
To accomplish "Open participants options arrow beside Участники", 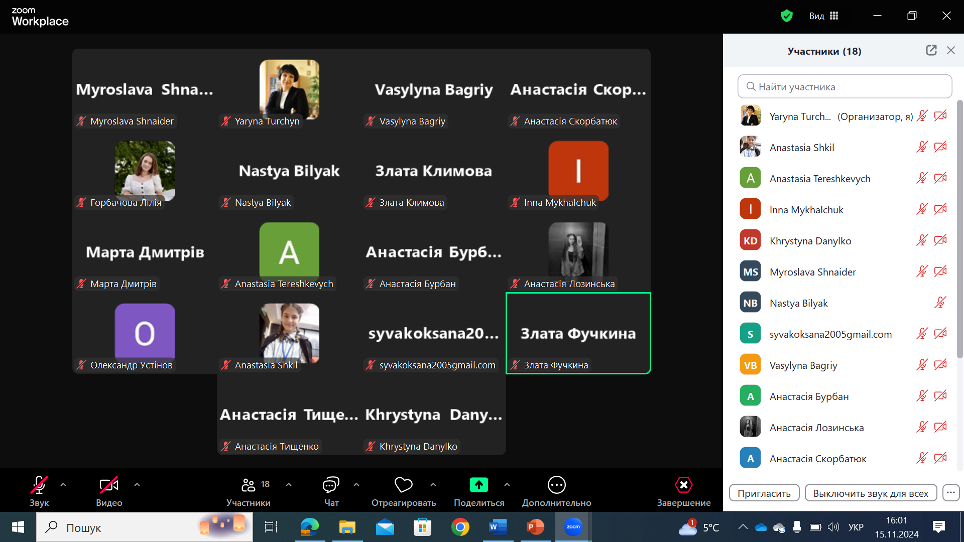I will [288, 485].
